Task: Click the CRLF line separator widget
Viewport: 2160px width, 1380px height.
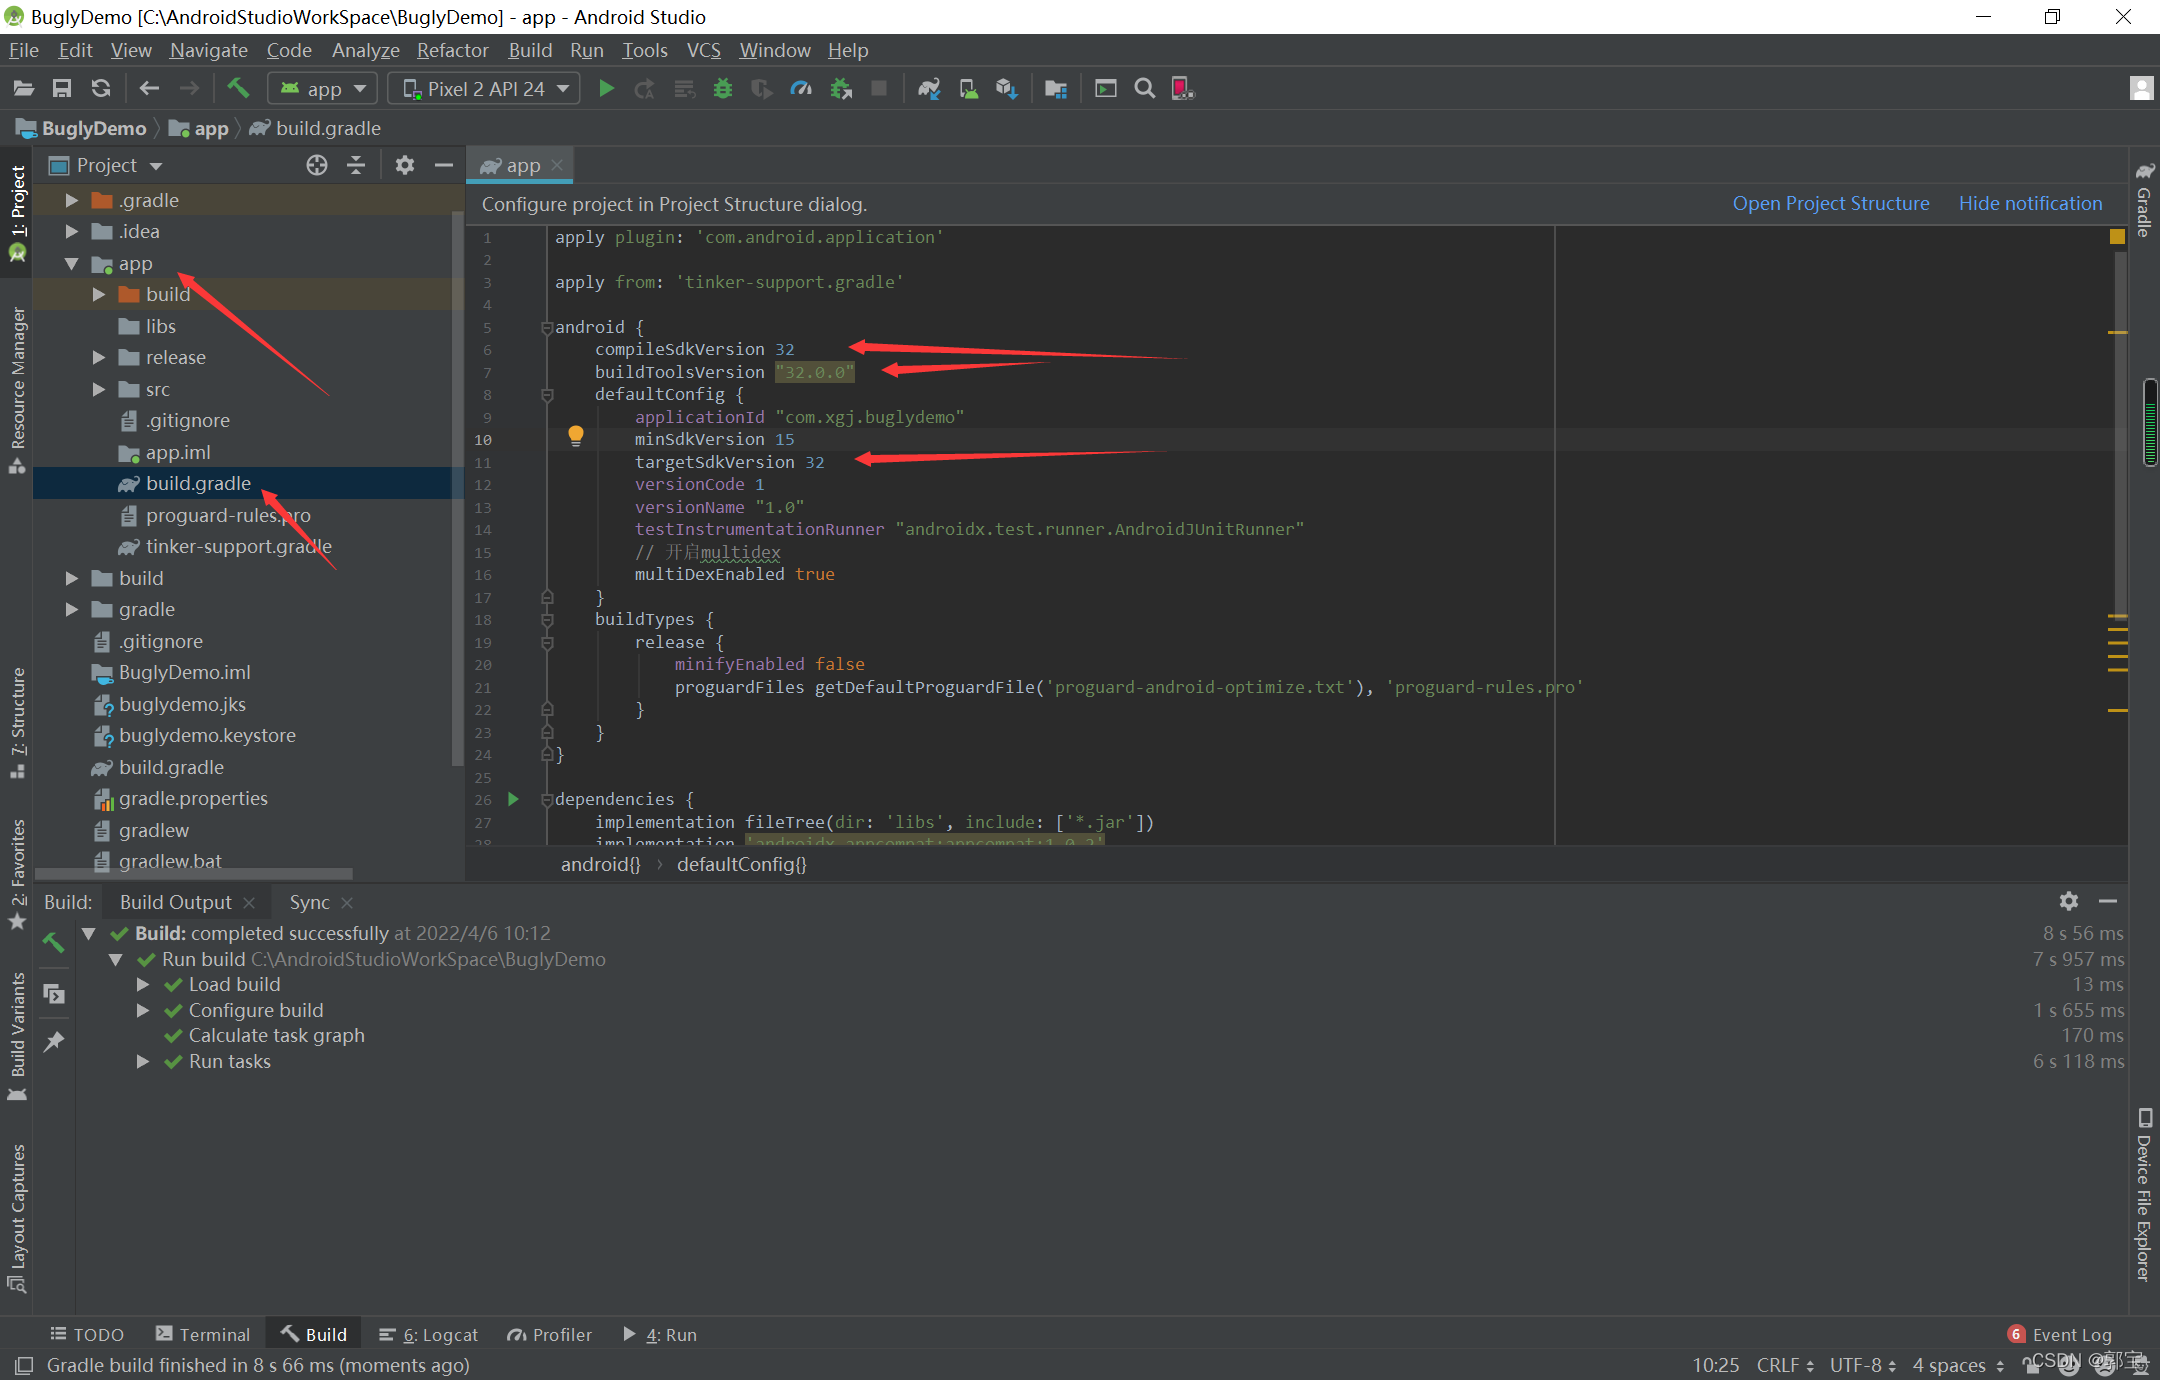Action: (1785, 1365)
